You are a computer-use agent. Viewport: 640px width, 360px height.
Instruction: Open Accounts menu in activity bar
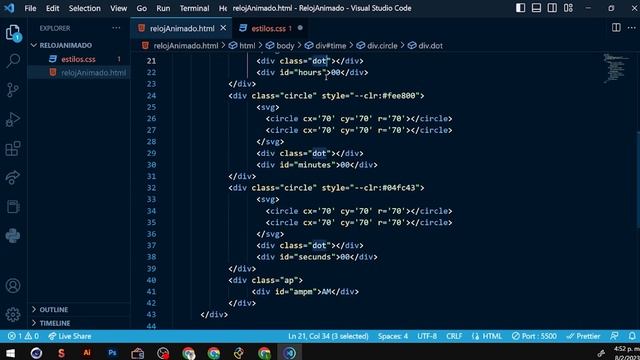(x=13, y=285)
